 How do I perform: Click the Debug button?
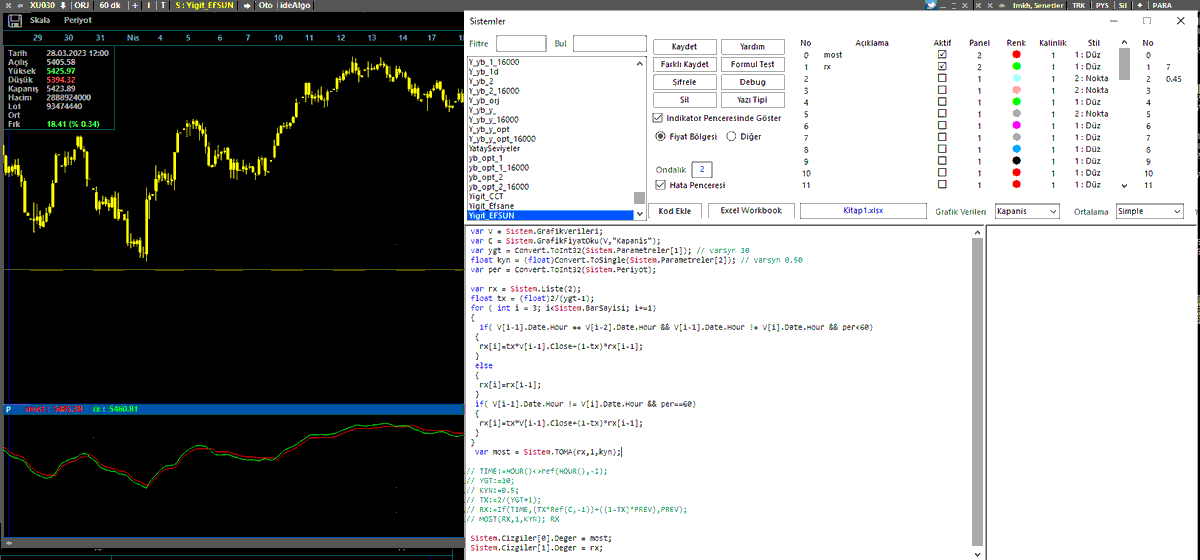tap(752, 82)
